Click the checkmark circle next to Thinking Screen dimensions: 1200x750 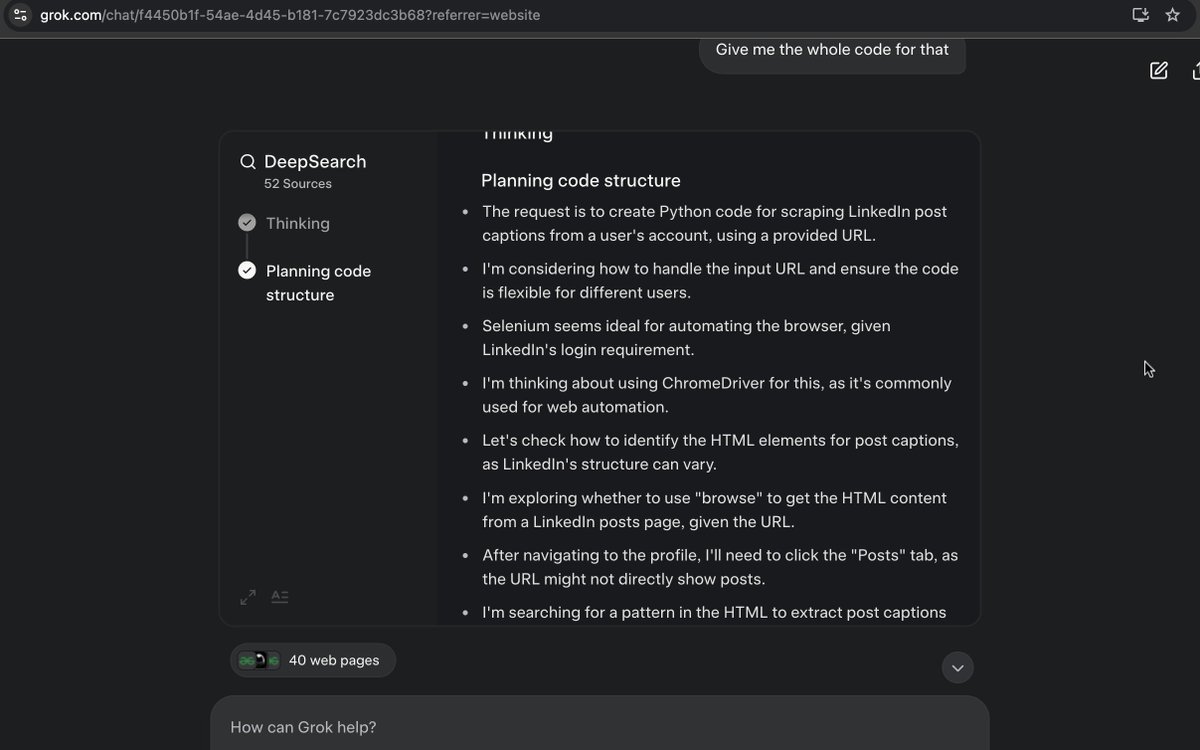click(x=247, y=223)
